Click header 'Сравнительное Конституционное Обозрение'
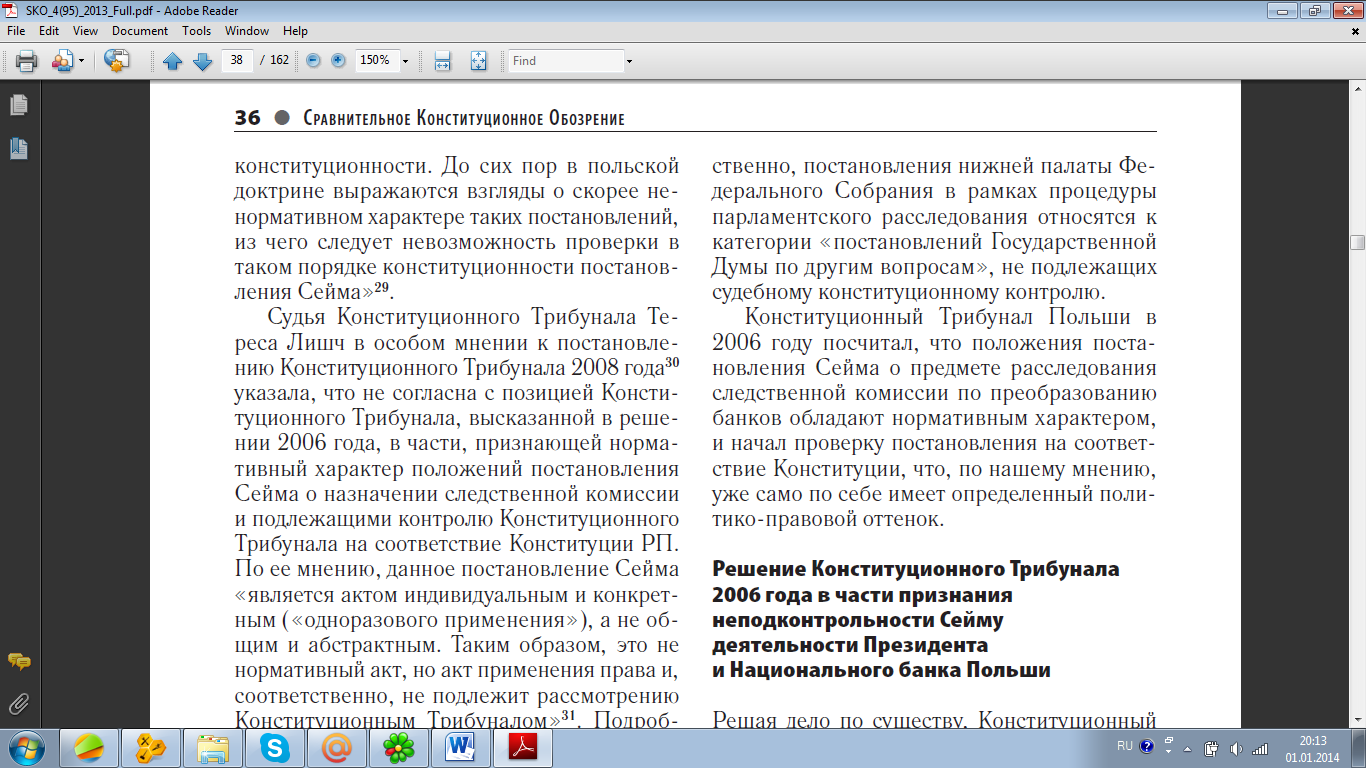Image resolution: width=1366 pixels, height=768 pixels. click(x=463, y=118)
